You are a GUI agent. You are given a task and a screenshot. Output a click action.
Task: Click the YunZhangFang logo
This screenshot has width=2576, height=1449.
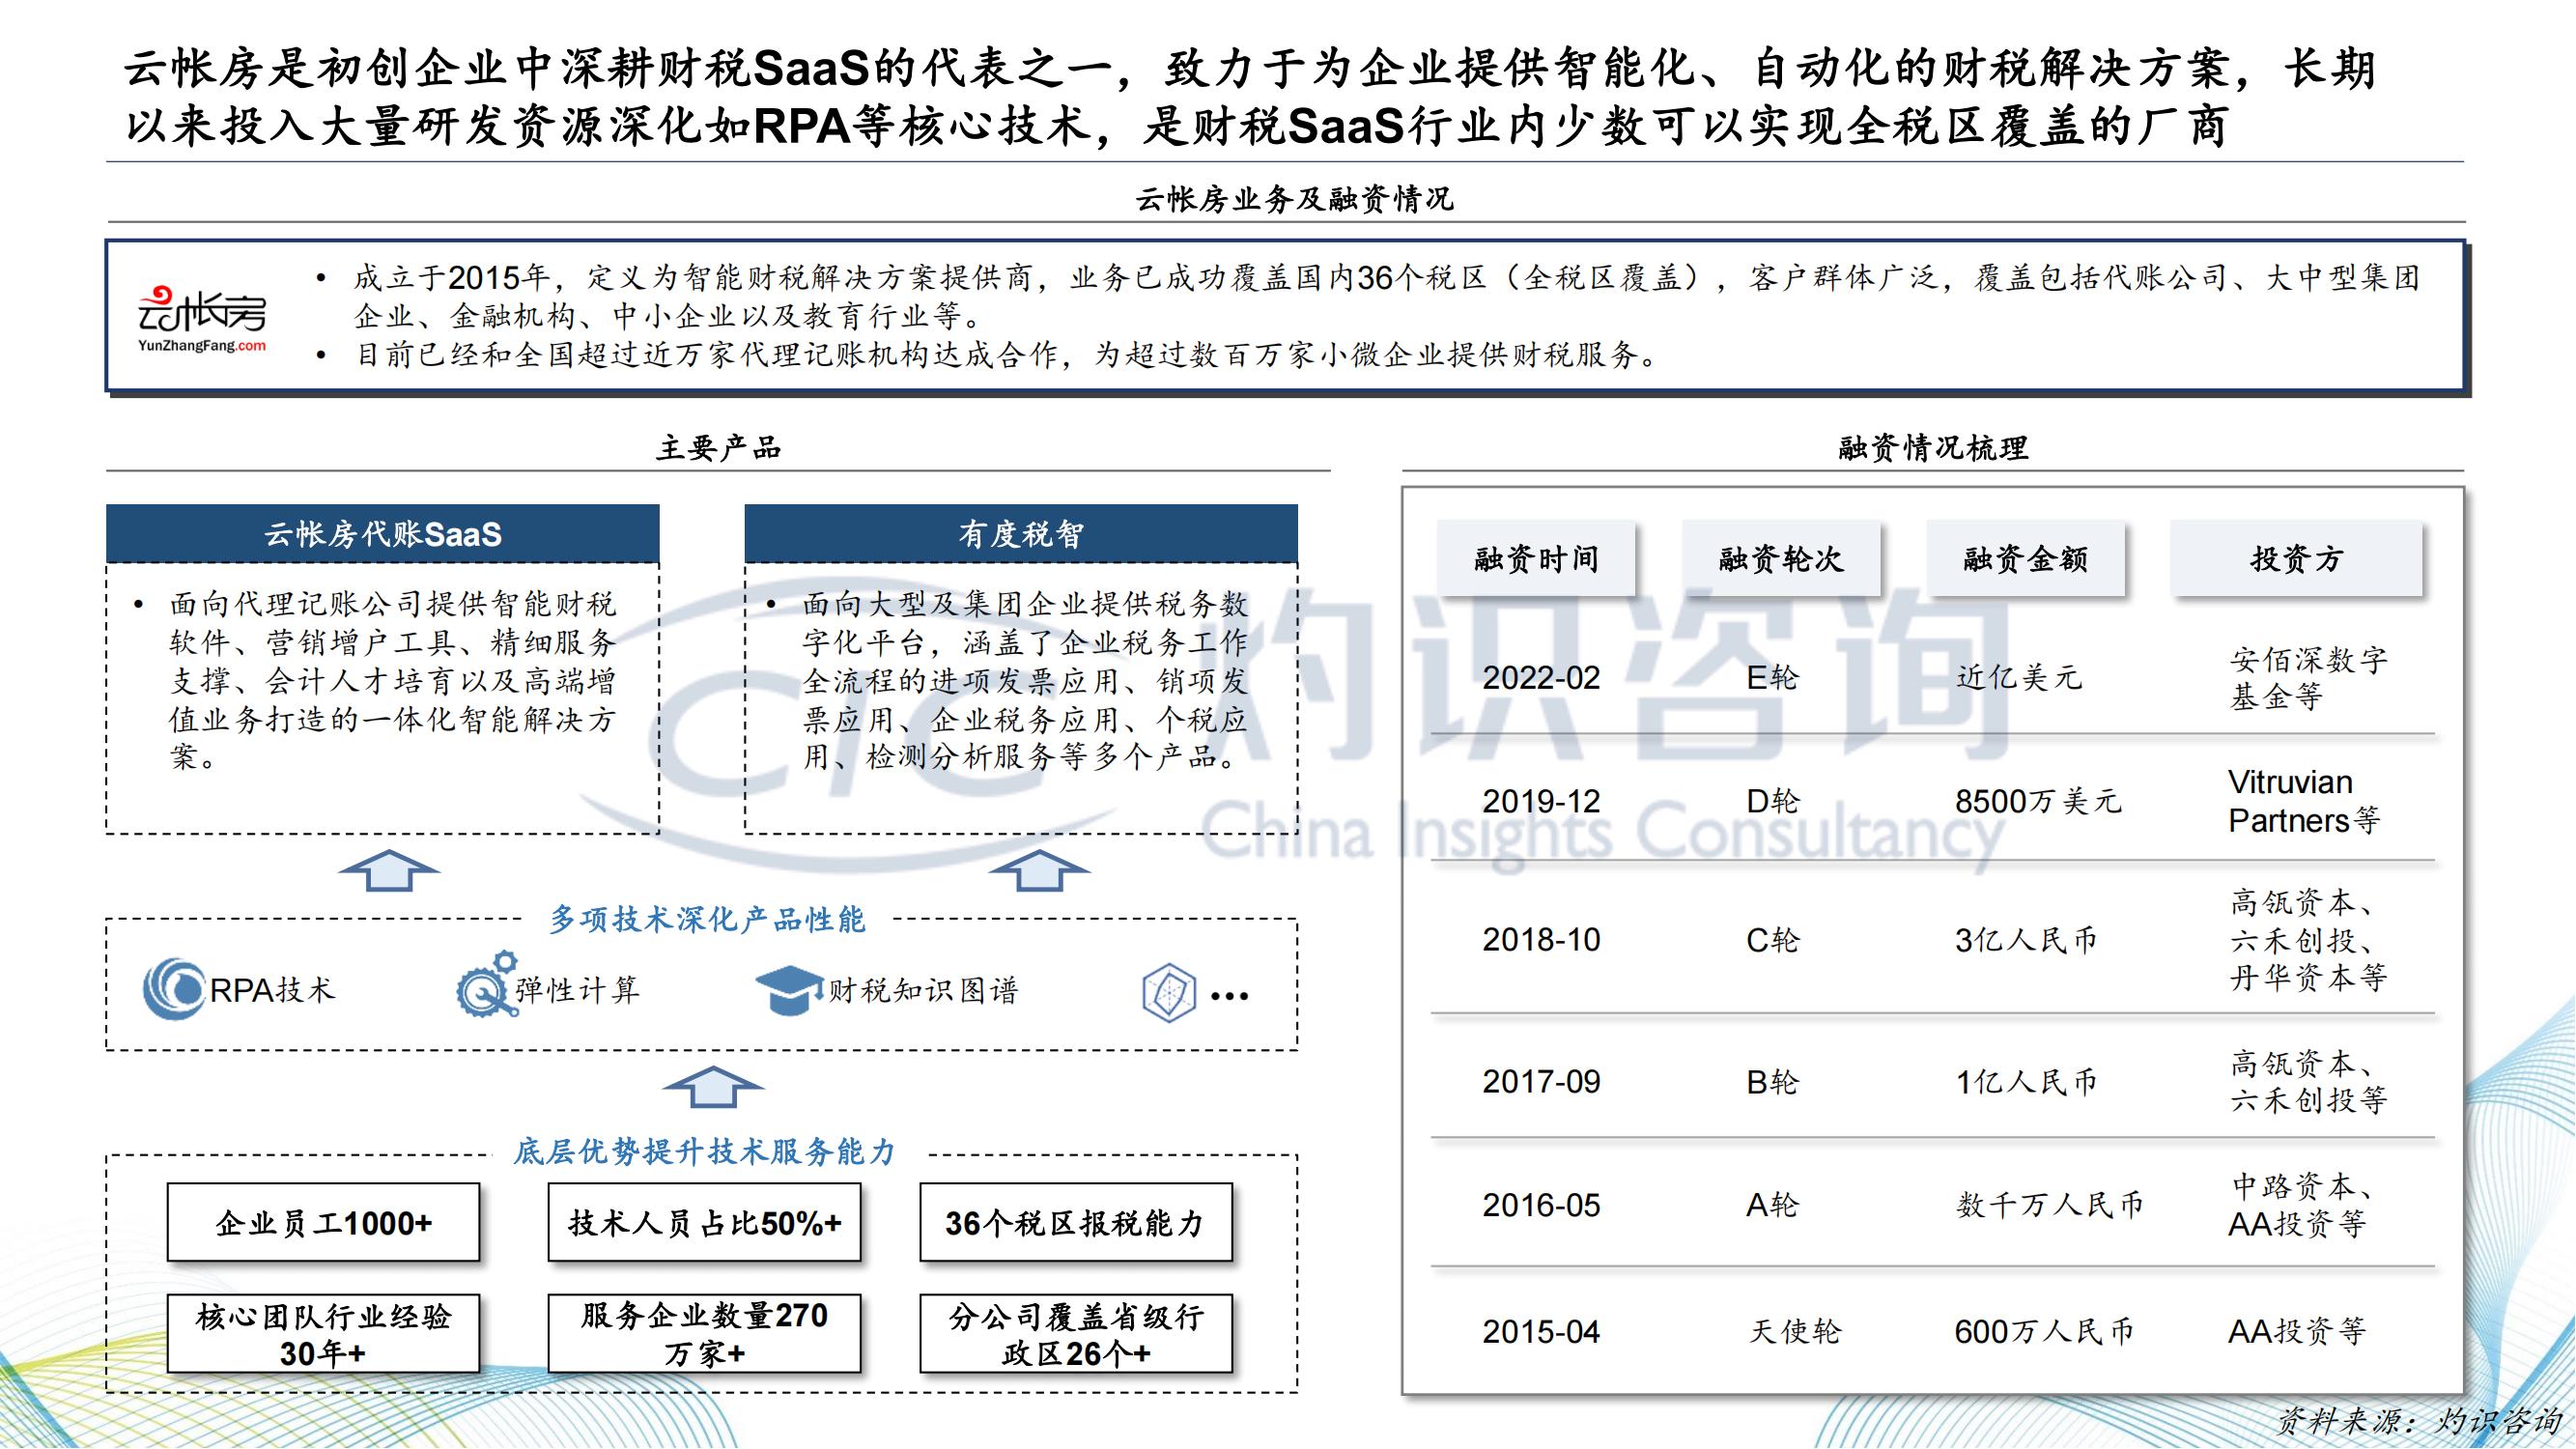point(202,320)
